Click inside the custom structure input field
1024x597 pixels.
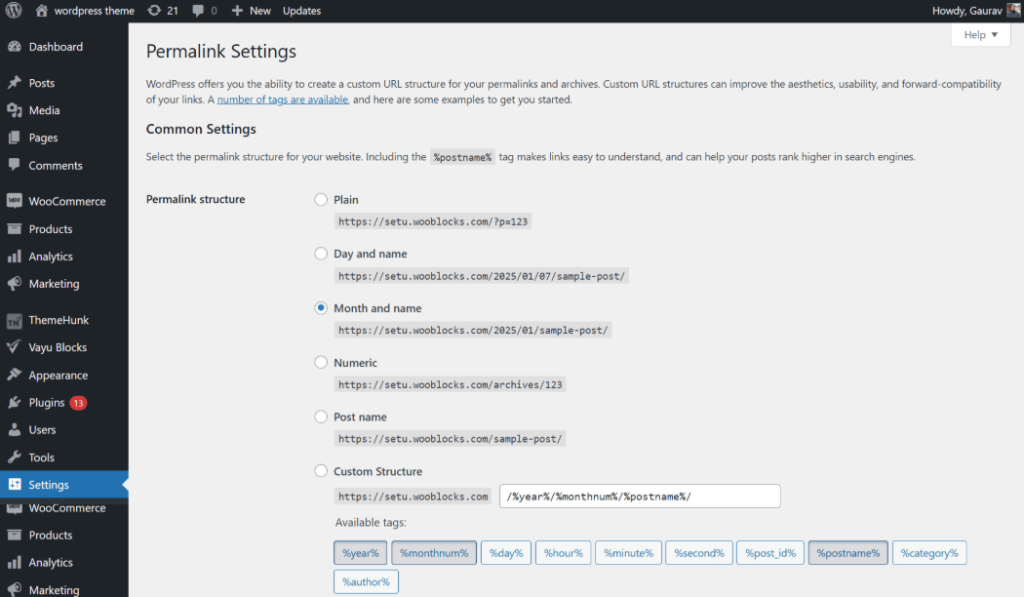coord(639,496)
